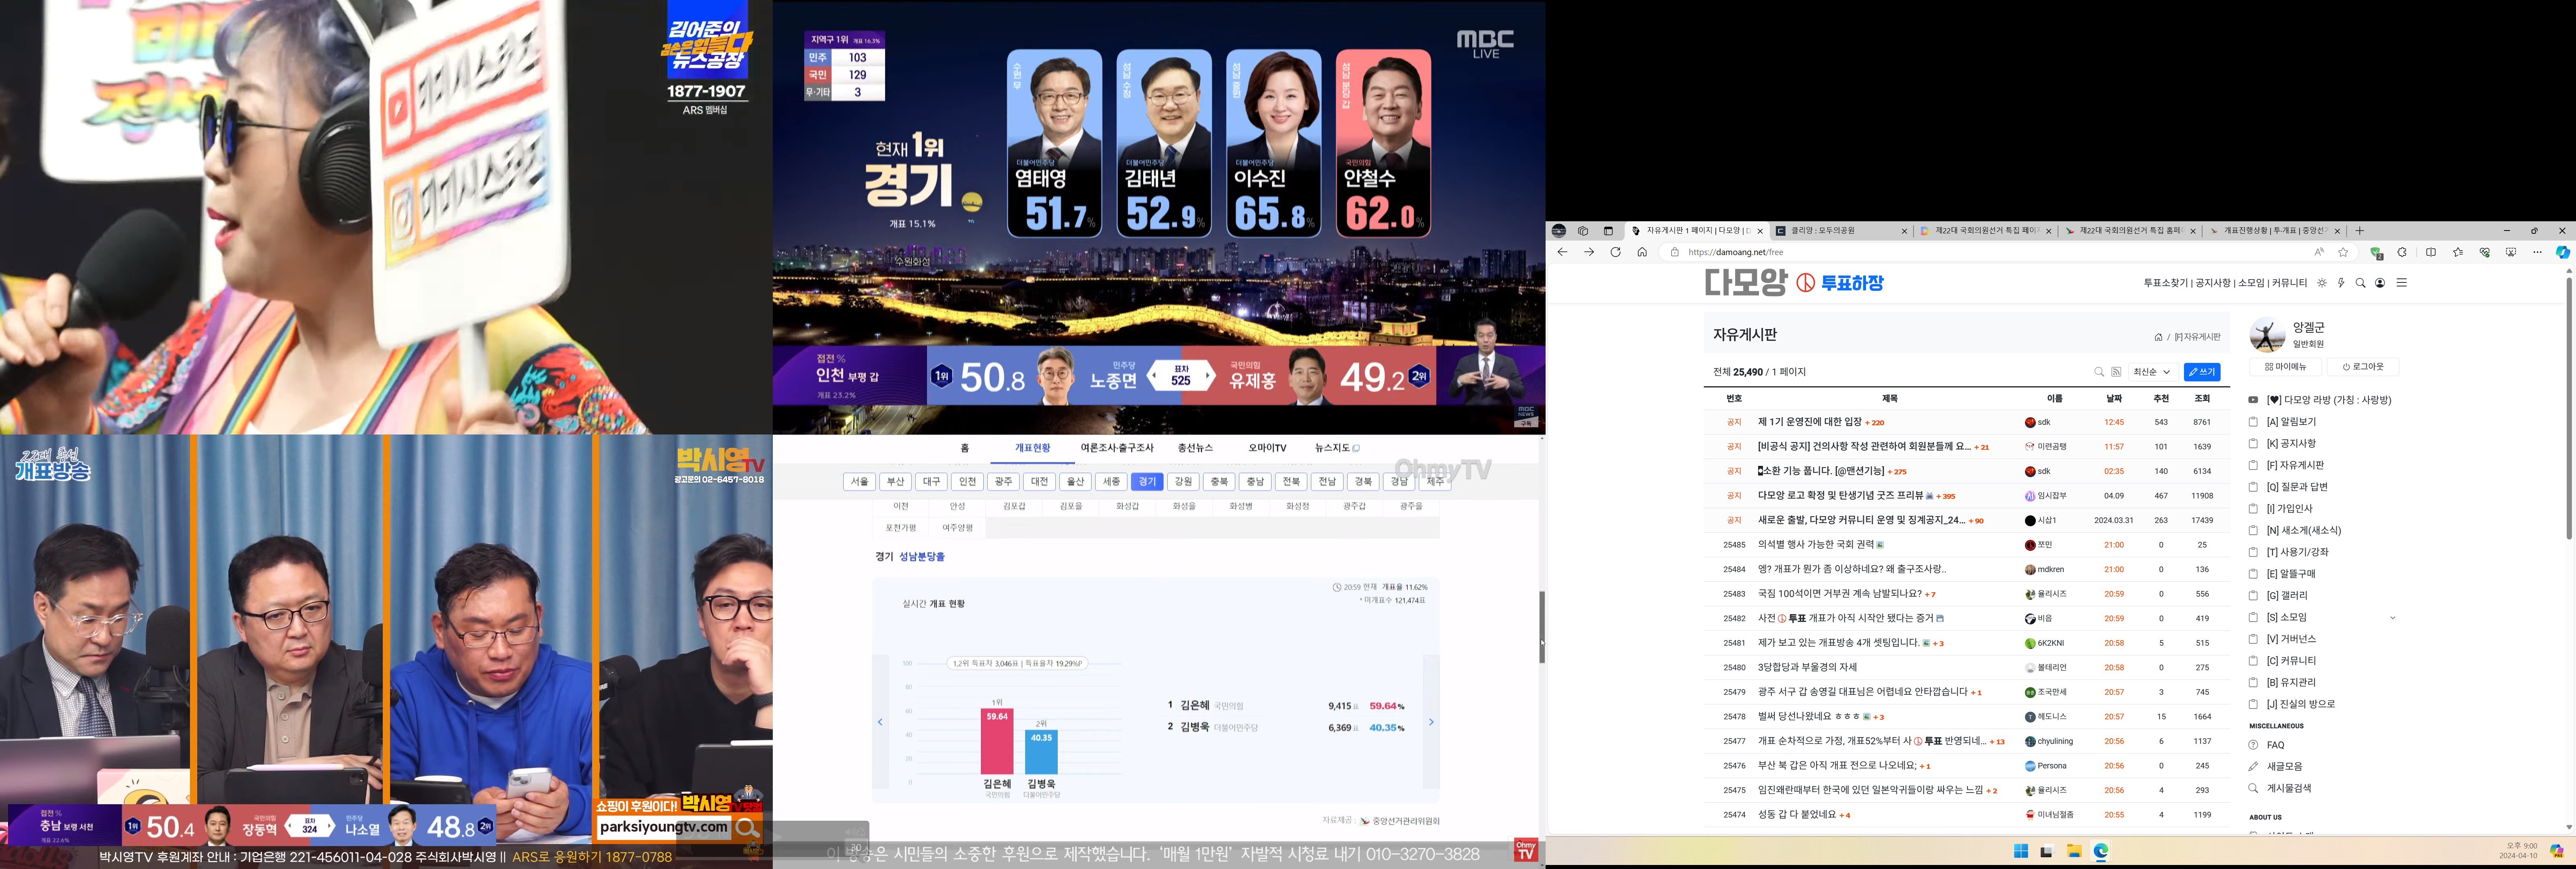Click the screenshot capture icon in Edge

pyautogui.click(x=2511, y=252)
